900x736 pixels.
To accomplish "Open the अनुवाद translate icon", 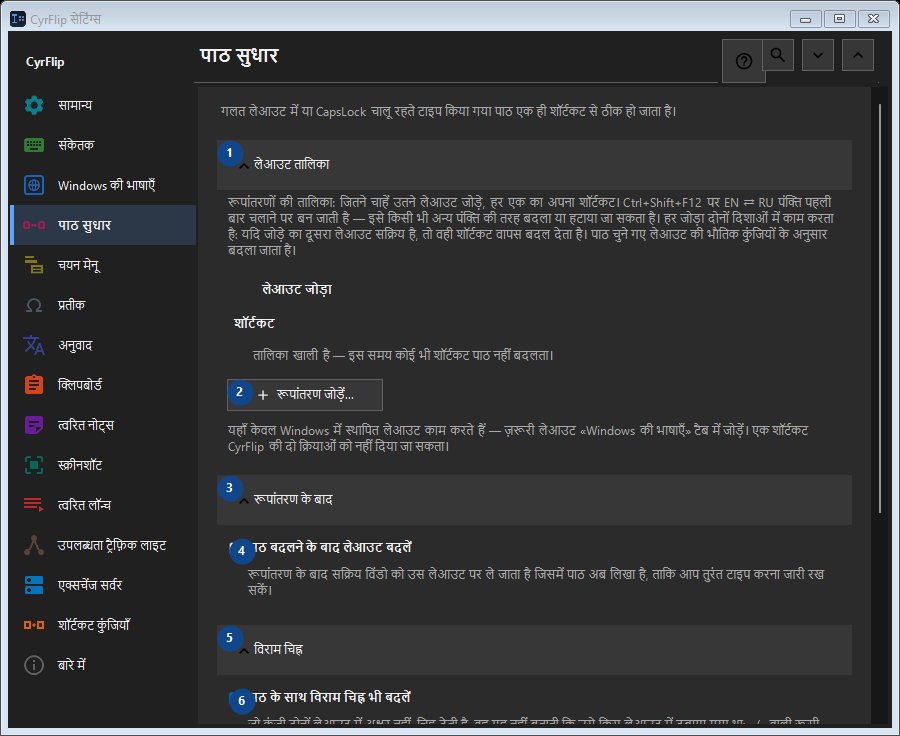I will pos(34,345).
